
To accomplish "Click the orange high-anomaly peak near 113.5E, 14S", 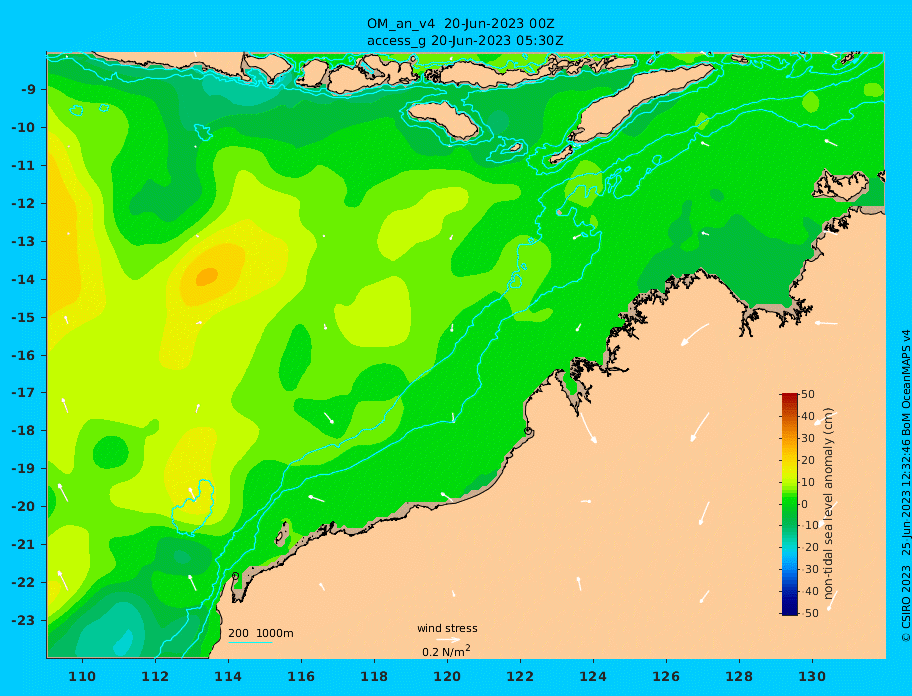I will point(206,277).
